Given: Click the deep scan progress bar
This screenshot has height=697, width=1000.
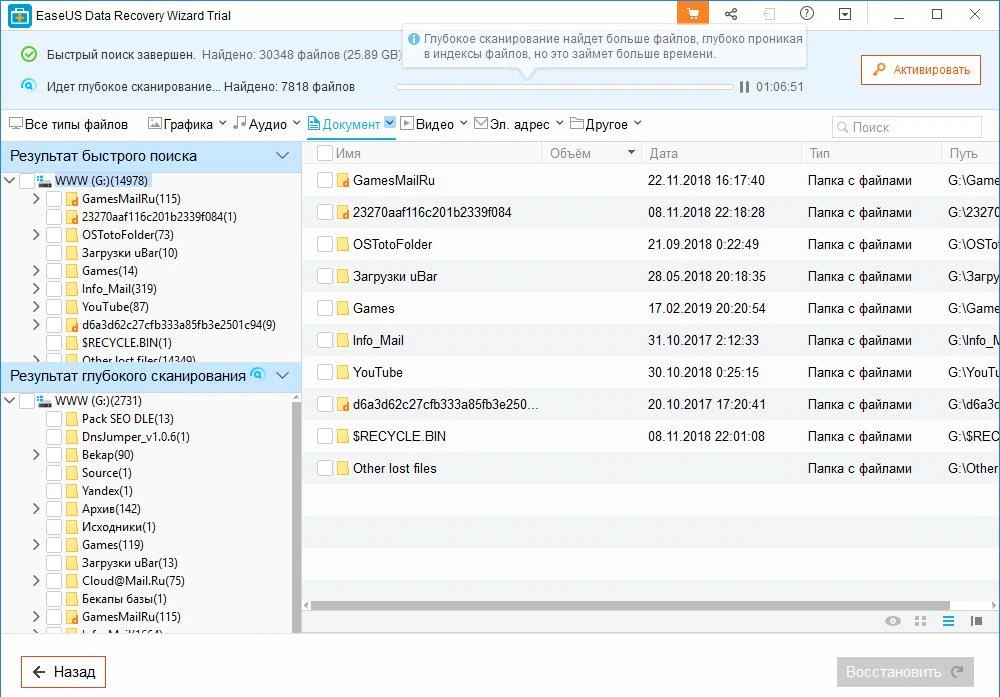Looking at the screenshot, I should pos(564,87).
